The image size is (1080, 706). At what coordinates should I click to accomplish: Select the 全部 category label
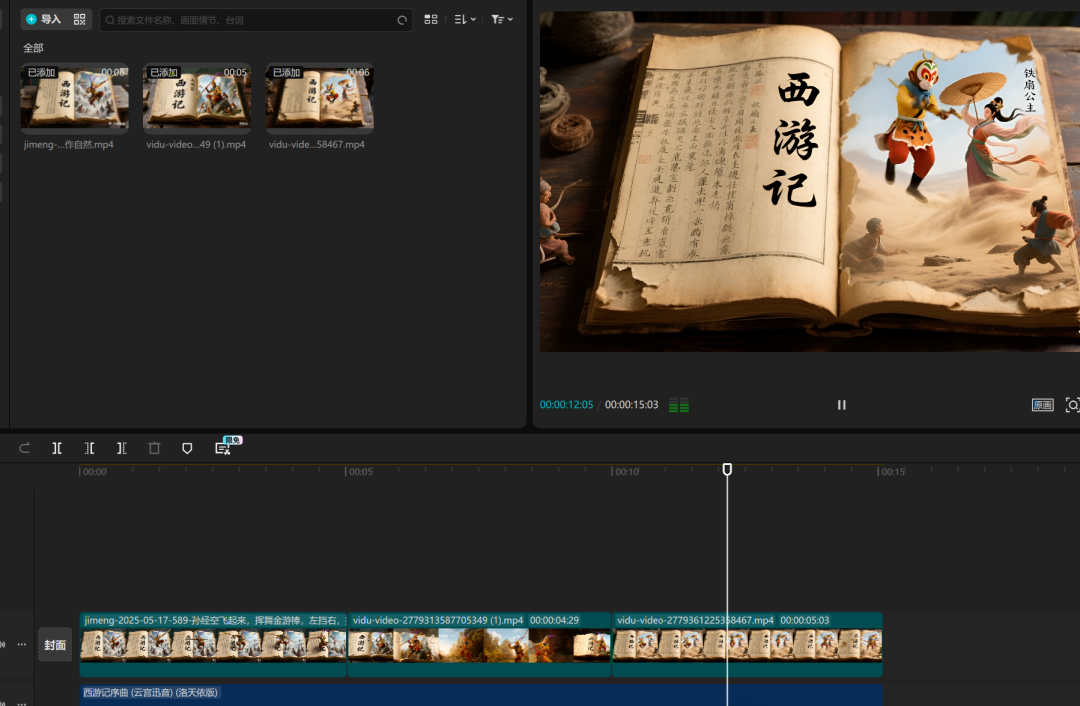coord(33,48)
